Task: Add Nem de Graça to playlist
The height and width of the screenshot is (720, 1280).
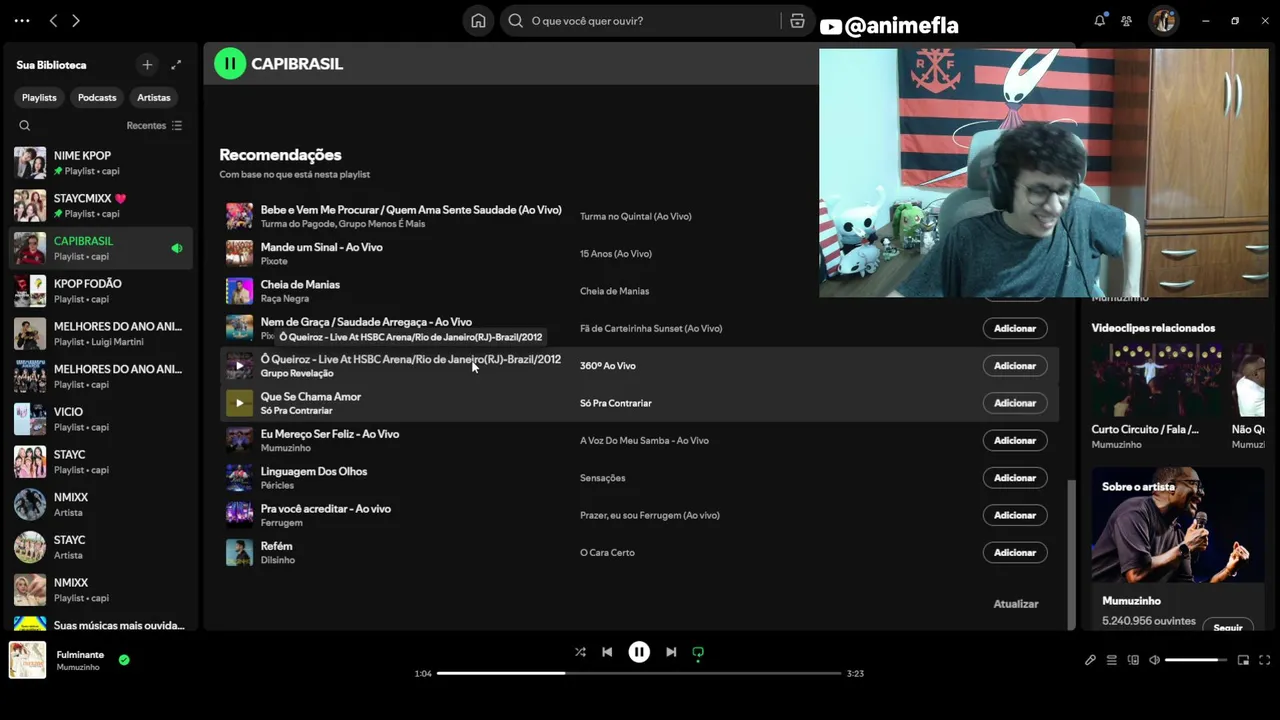Action: (1015, 328)
